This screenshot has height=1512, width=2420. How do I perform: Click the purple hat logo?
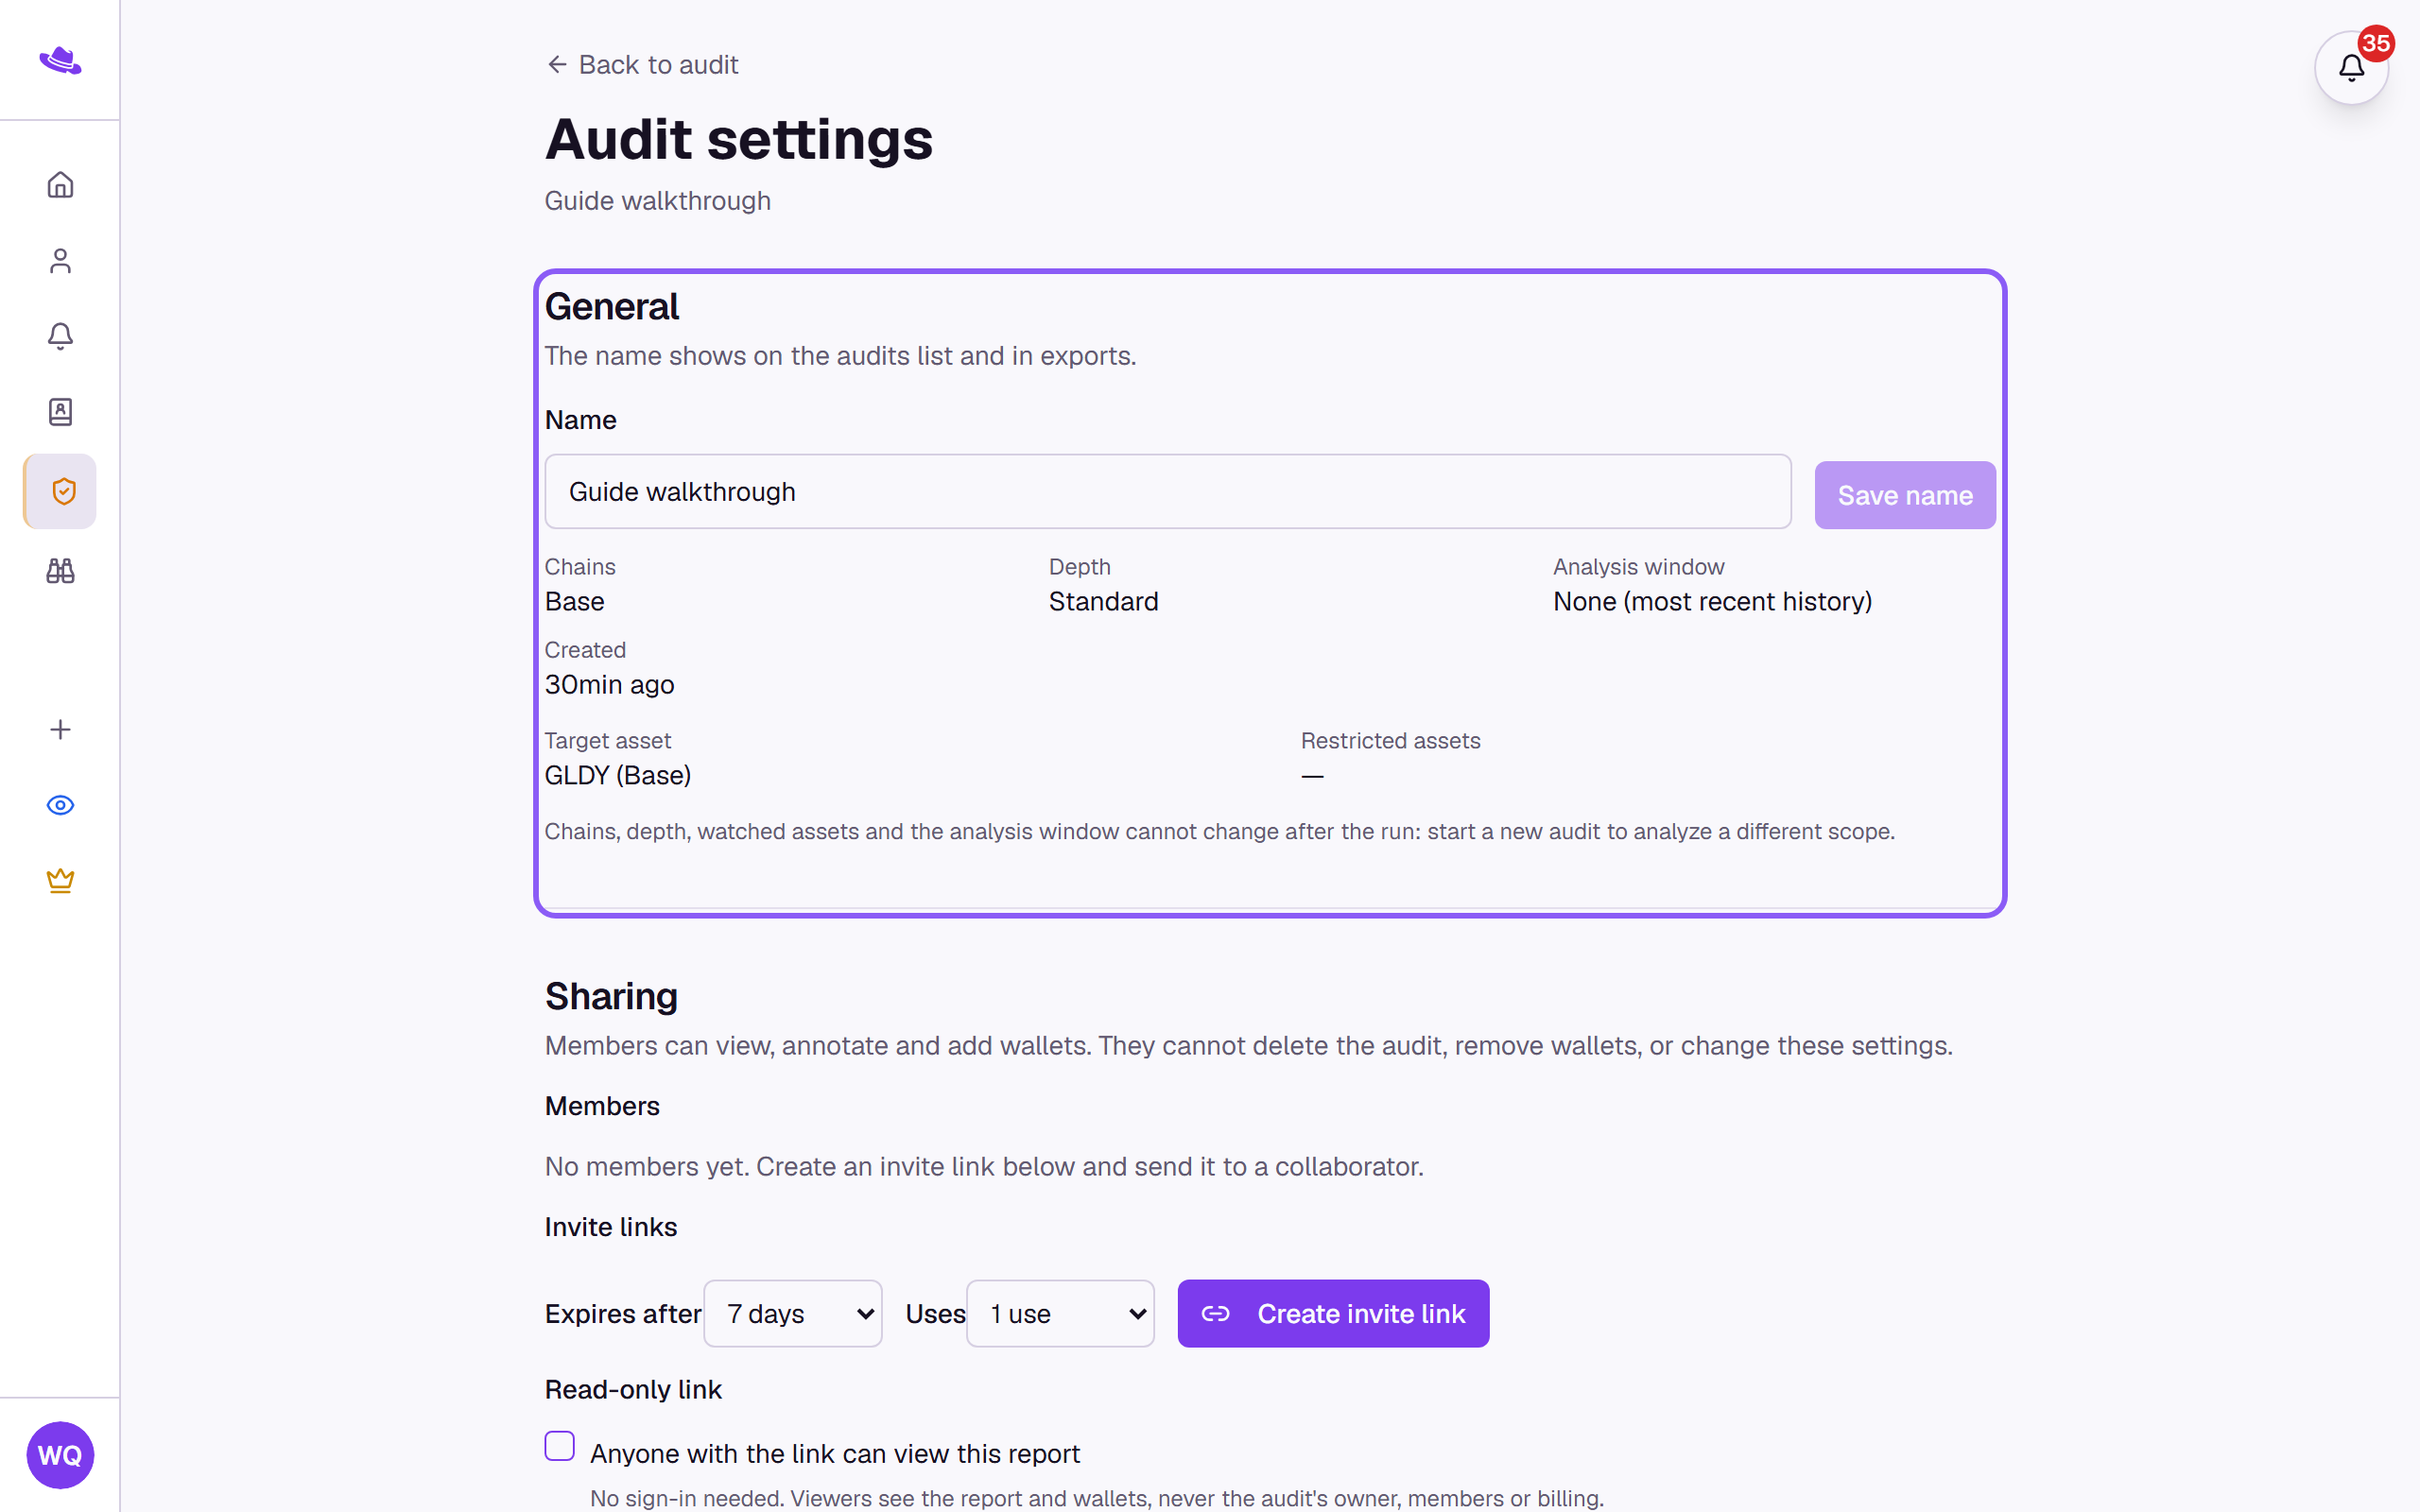coord(60,61)
